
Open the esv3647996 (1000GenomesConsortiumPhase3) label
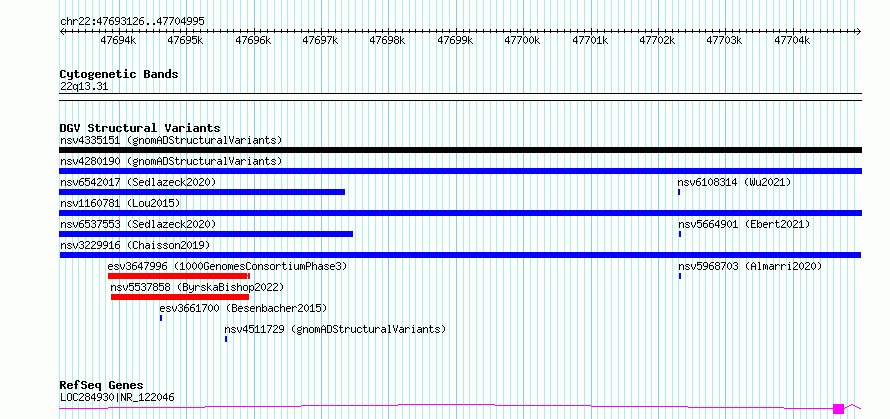click(x=227, y=266)
